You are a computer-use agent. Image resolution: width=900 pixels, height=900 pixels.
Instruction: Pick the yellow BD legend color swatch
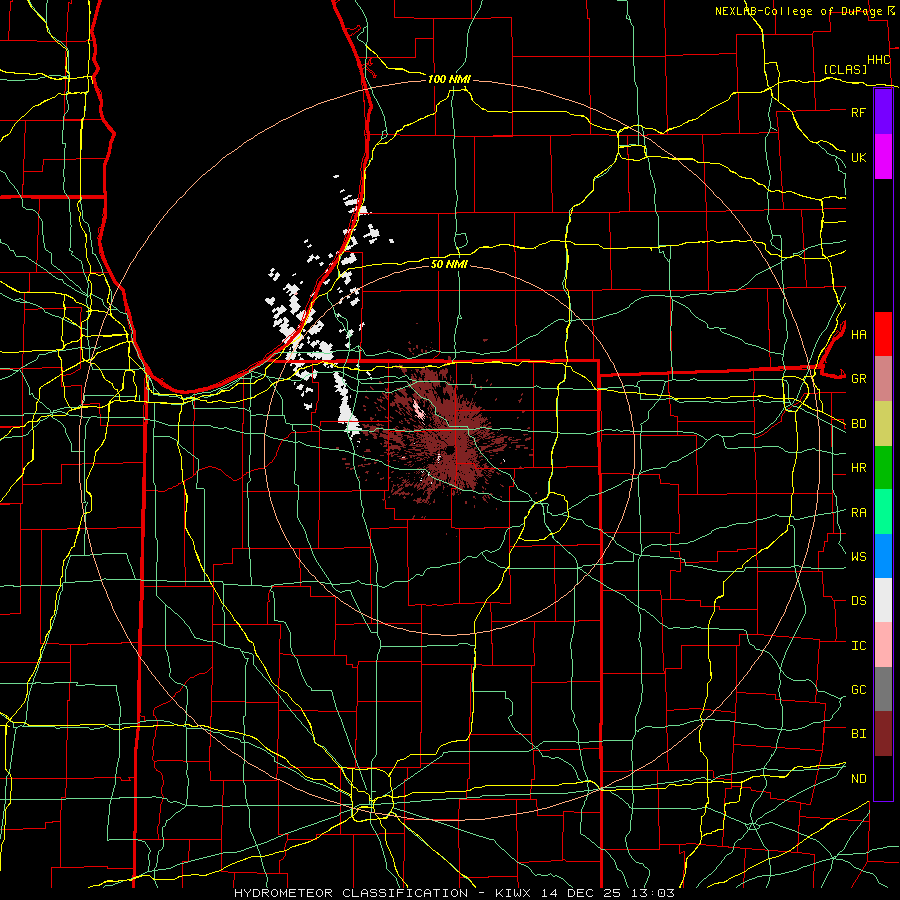(883, 424)
